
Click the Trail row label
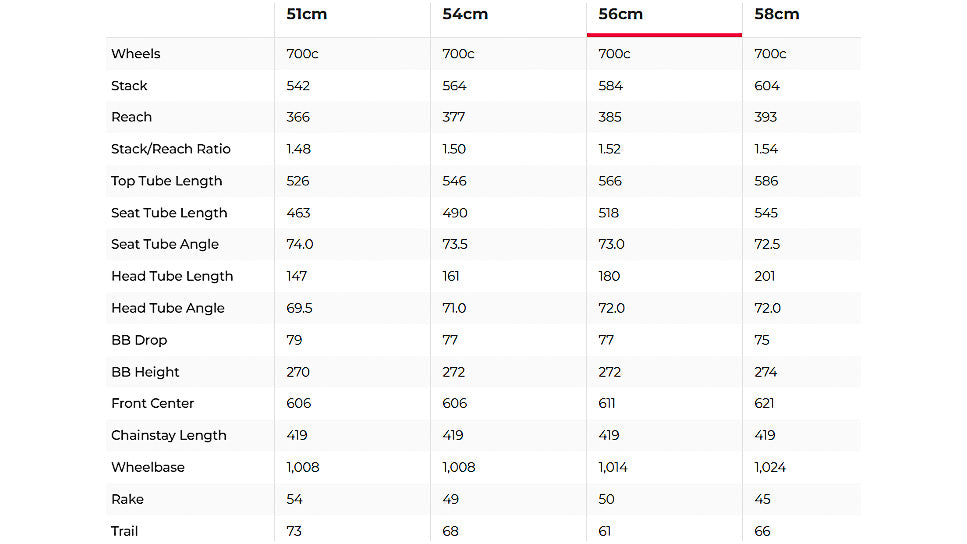click(125, 531)
